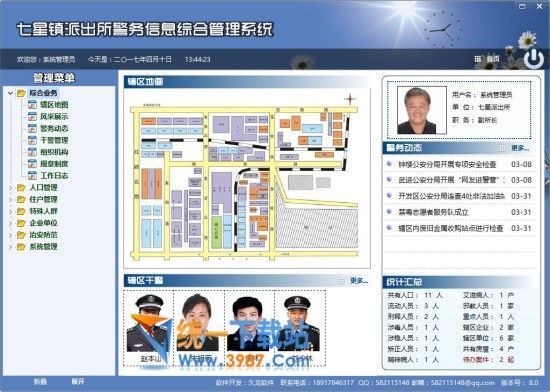Open 风采展示 item icon
Image resolution: width=550 pixels, height=392 pixels.
tap(32, 116)
